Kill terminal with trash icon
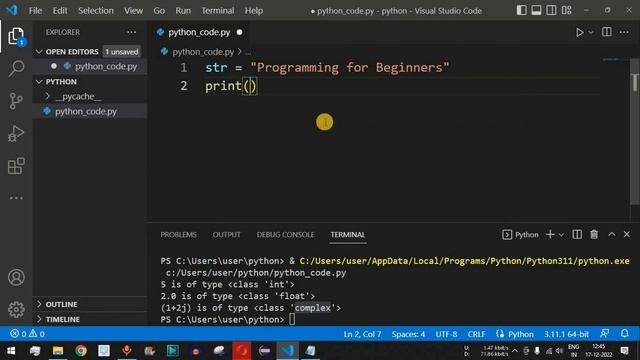640x360 pixels. tap(594, 234)
